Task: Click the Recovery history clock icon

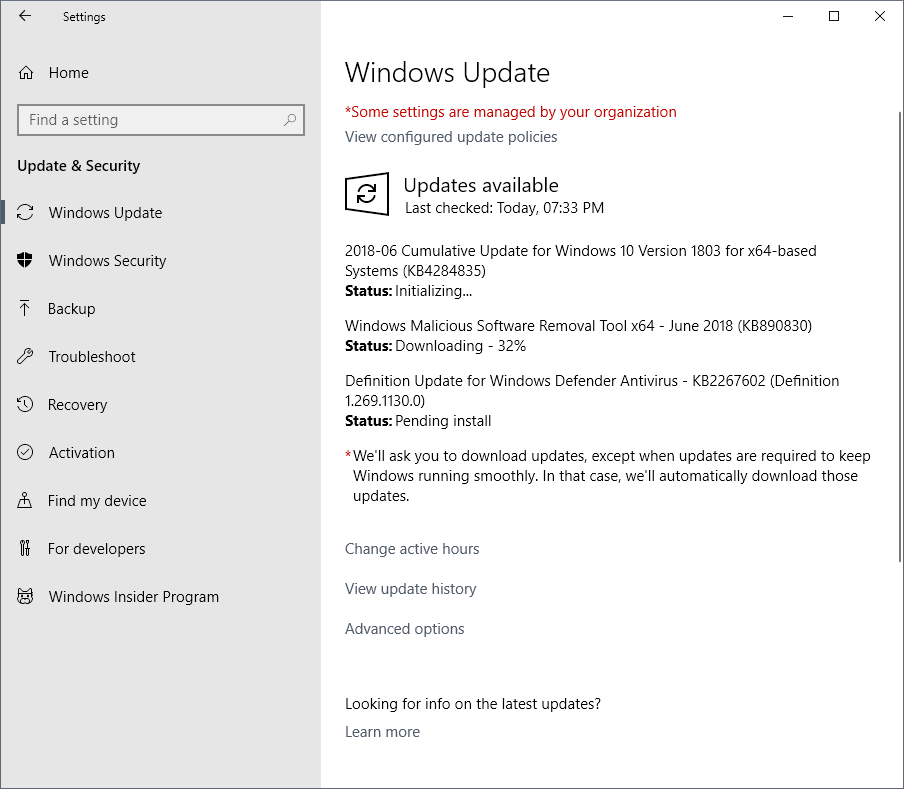Action: point(25,404)
